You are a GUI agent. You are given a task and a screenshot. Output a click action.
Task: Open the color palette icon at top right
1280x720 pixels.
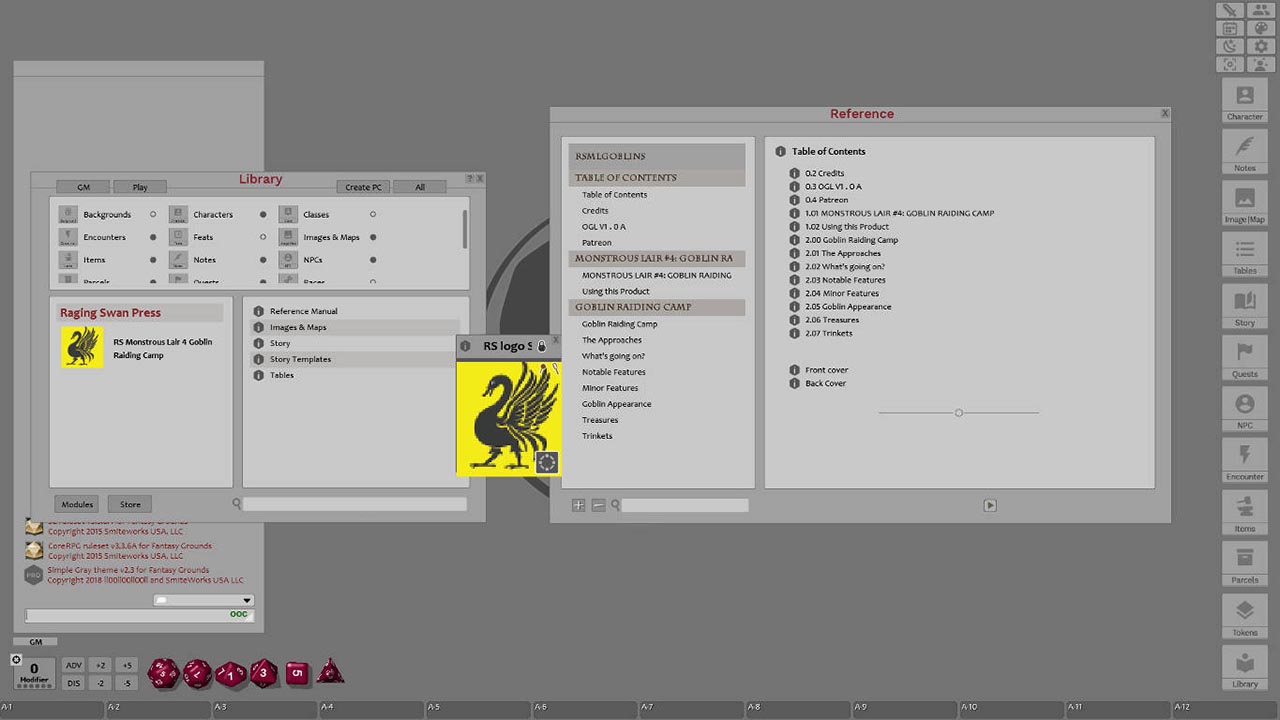[x=1260, y=29]
